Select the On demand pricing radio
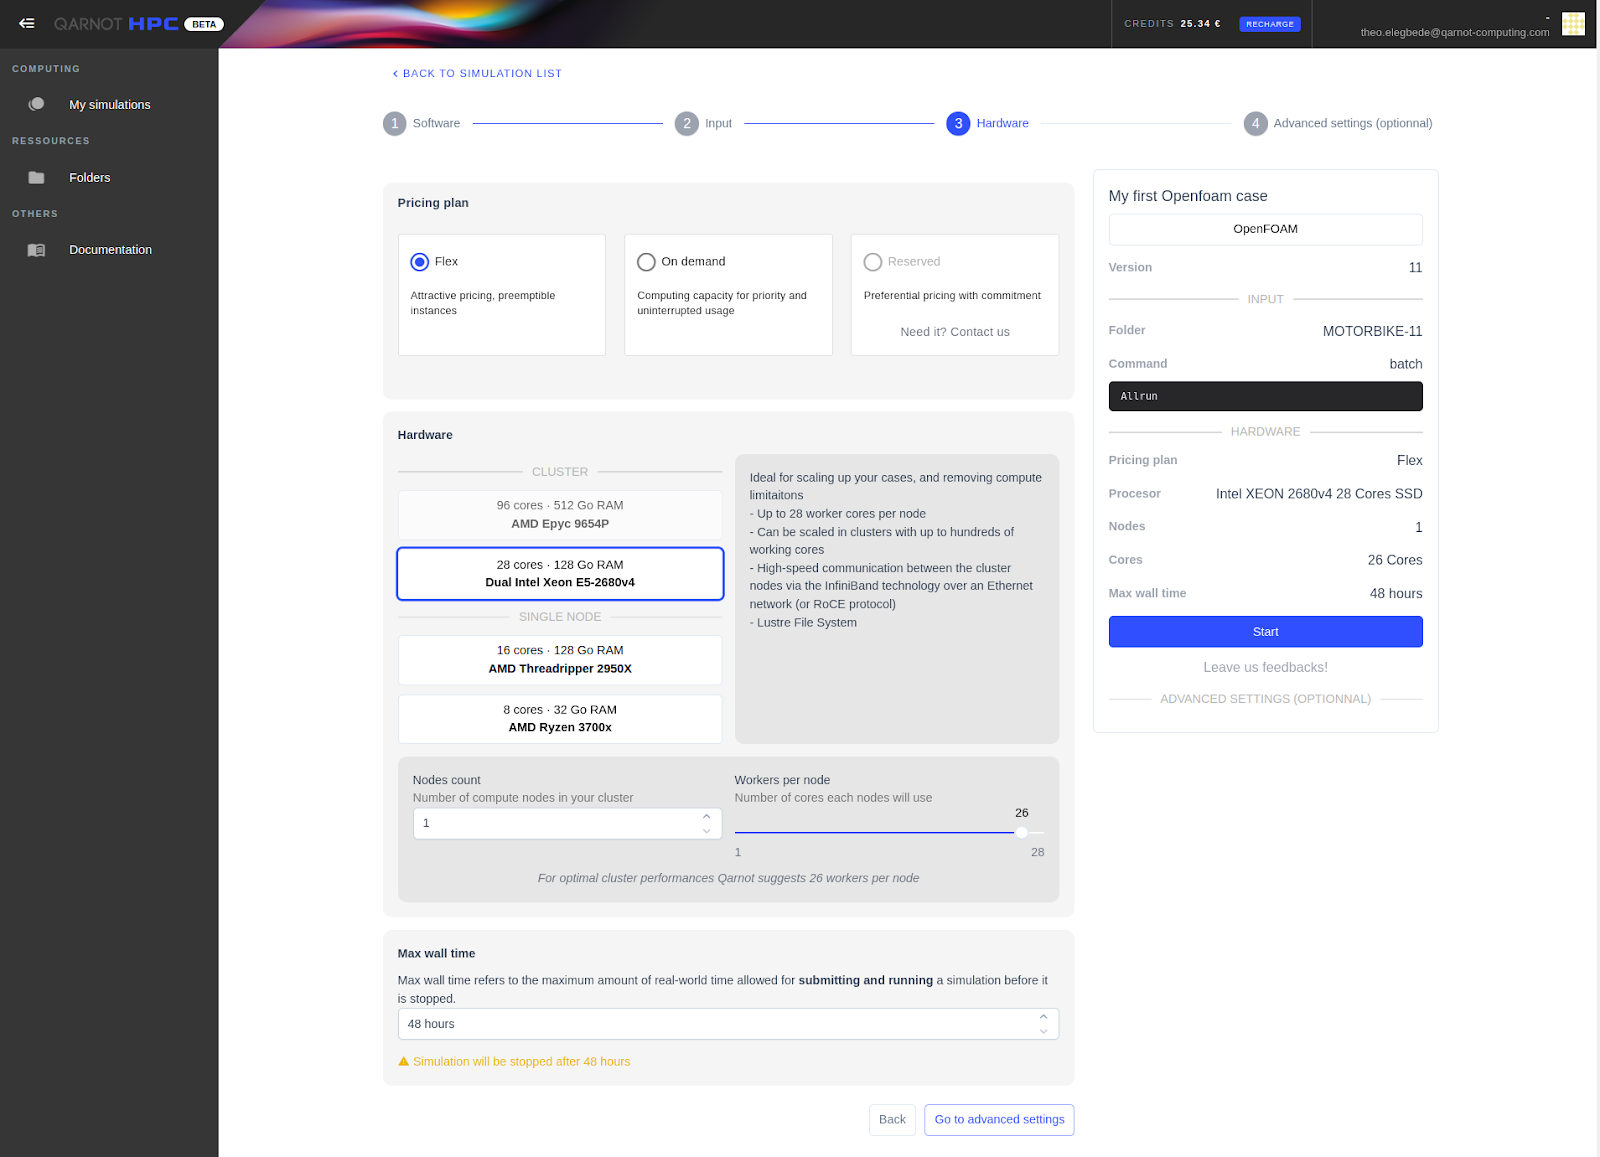Image resolution: width=1600 pixels, height=1157 pixels. (646, 262)
